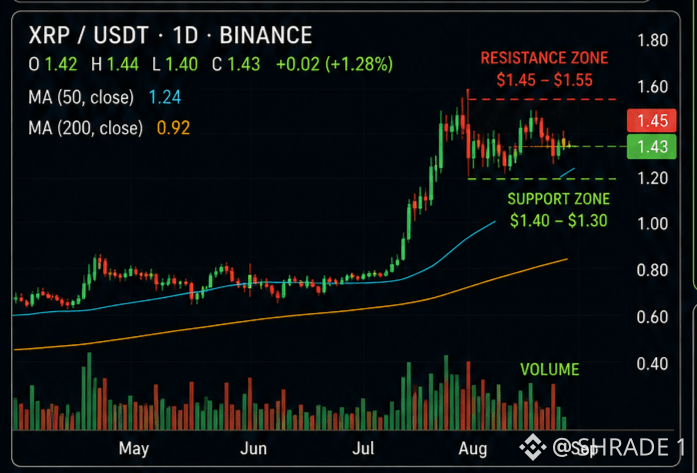Click the open price value 1.42
Screen dimensions: 697x473
(x=61, y=65)
